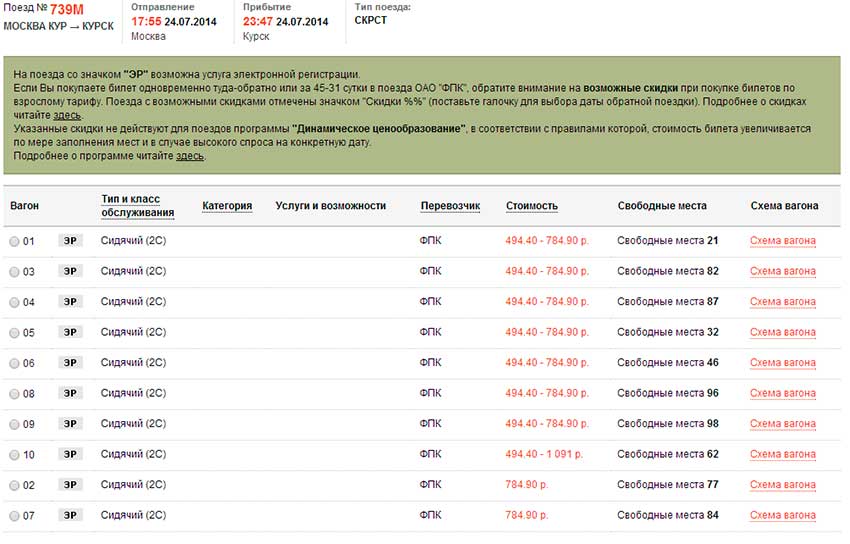This screenshot has height=544, width=850.
Task: Click the ЭР badge for wagon 01
Action: pyautogui.click(x=70, y=241)
